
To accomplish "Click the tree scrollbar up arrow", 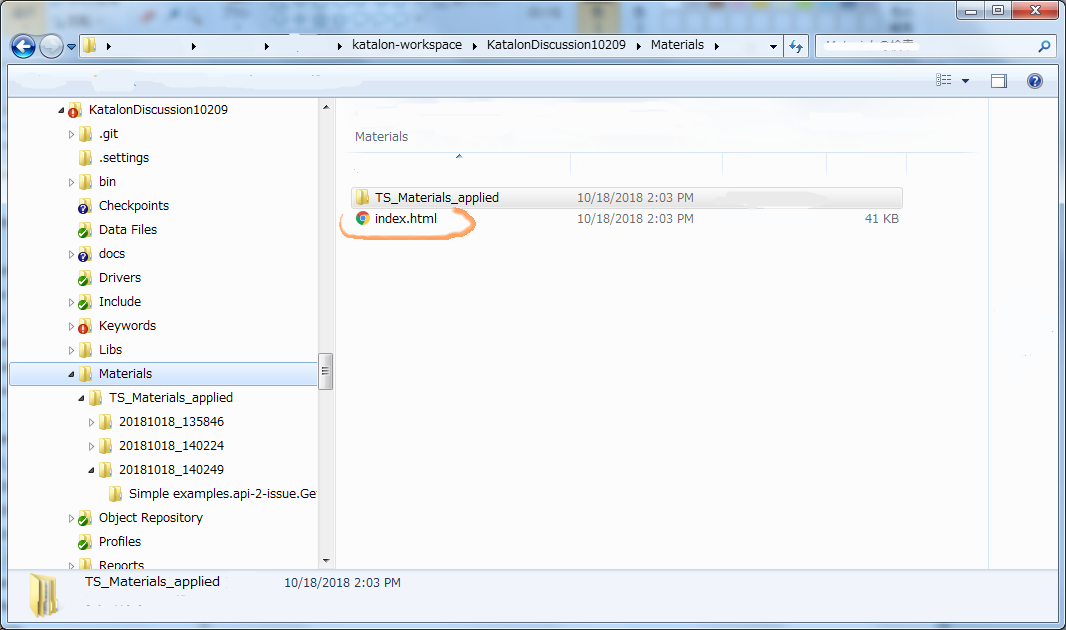I will [x=326, y=107].
